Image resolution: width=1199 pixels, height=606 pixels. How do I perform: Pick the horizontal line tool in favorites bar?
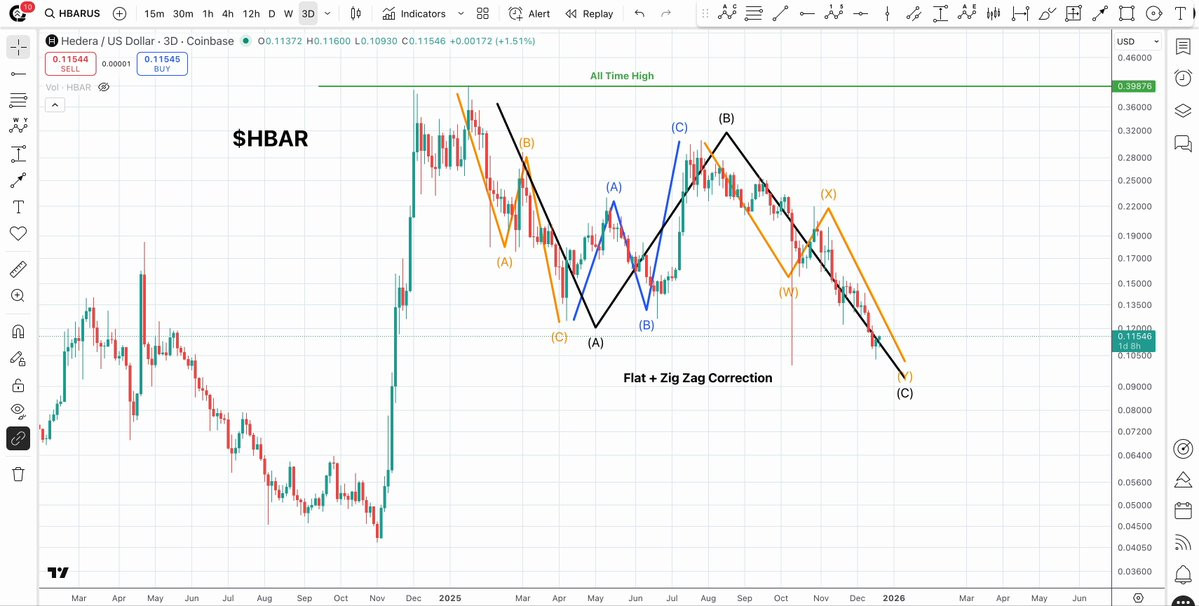pos(860,13)
